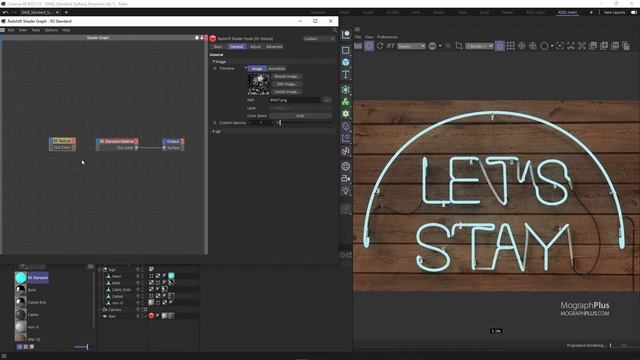Click the RS Standard cyan material swatch

pos(21,278)
